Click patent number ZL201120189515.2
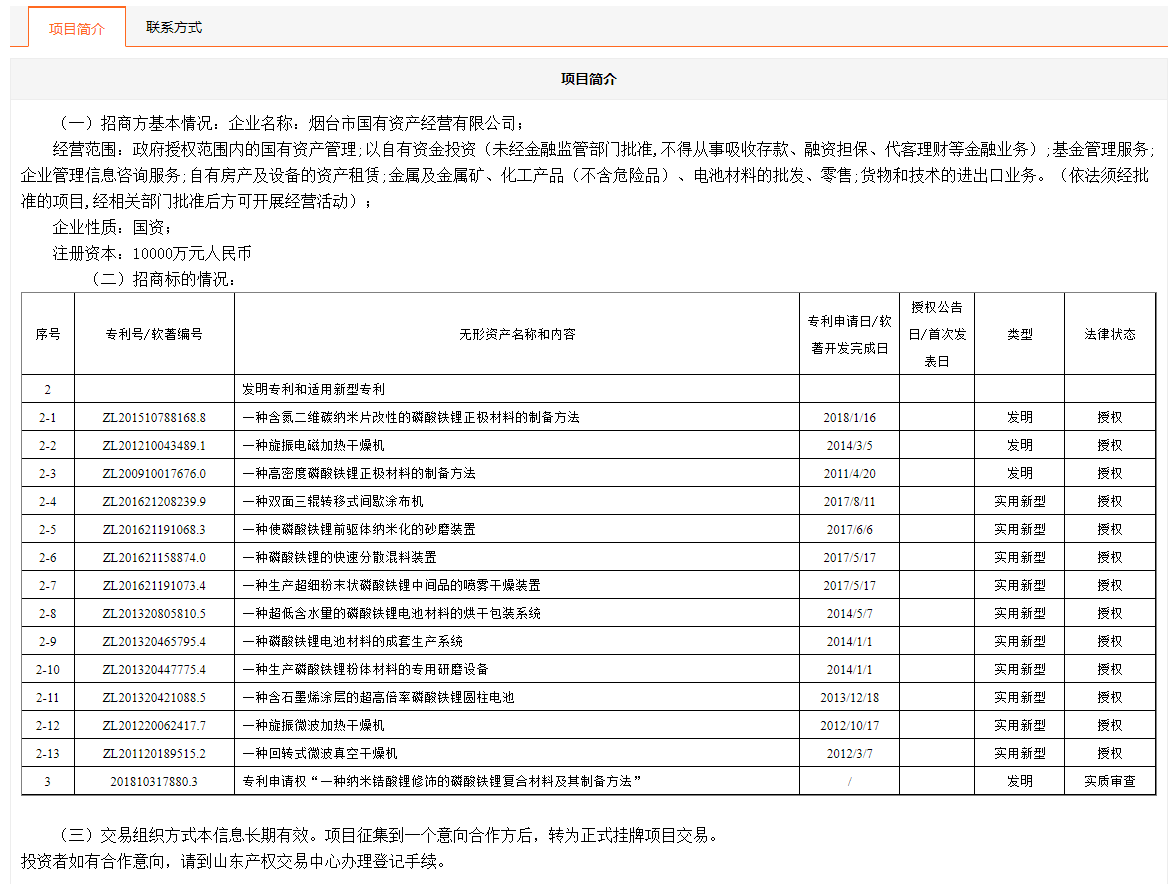 point(154,753)
